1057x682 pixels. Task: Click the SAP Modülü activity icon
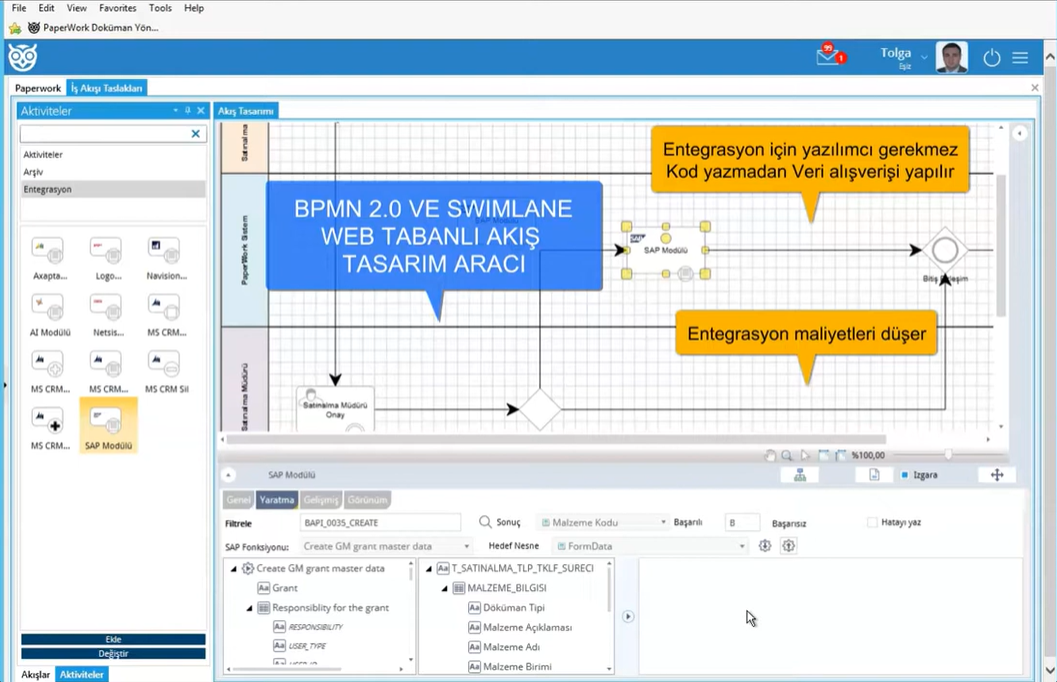click(107, 421)
